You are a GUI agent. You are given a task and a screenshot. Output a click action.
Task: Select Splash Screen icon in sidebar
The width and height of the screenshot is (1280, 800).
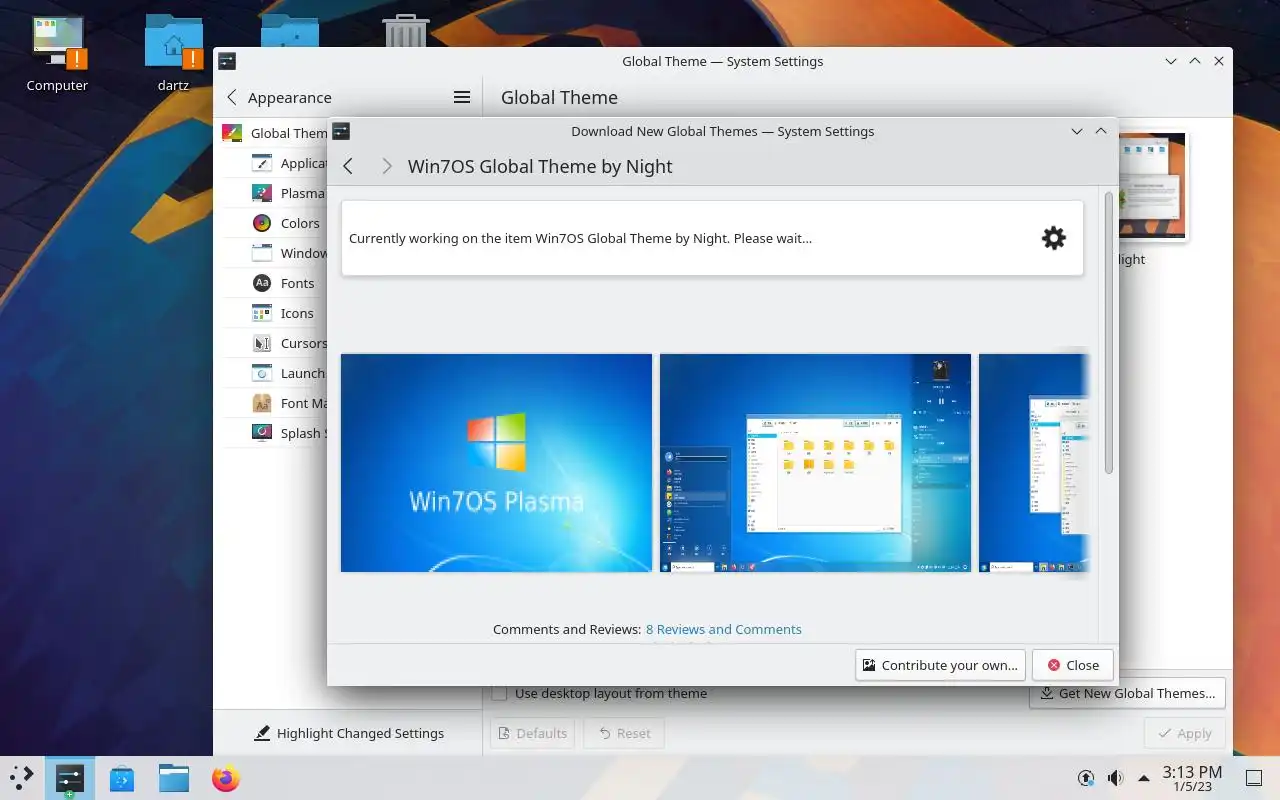pyautogui.click(x=262, y=433)
